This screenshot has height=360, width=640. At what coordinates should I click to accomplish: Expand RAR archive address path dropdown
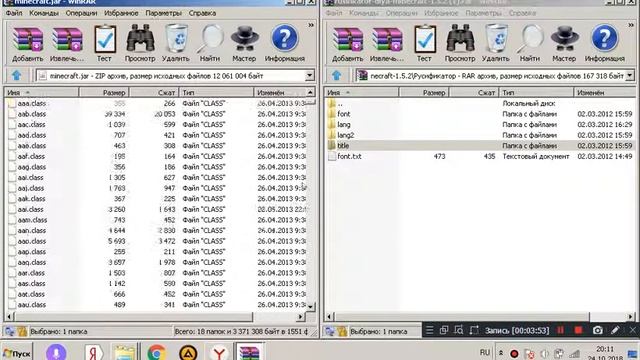[629, 76]
